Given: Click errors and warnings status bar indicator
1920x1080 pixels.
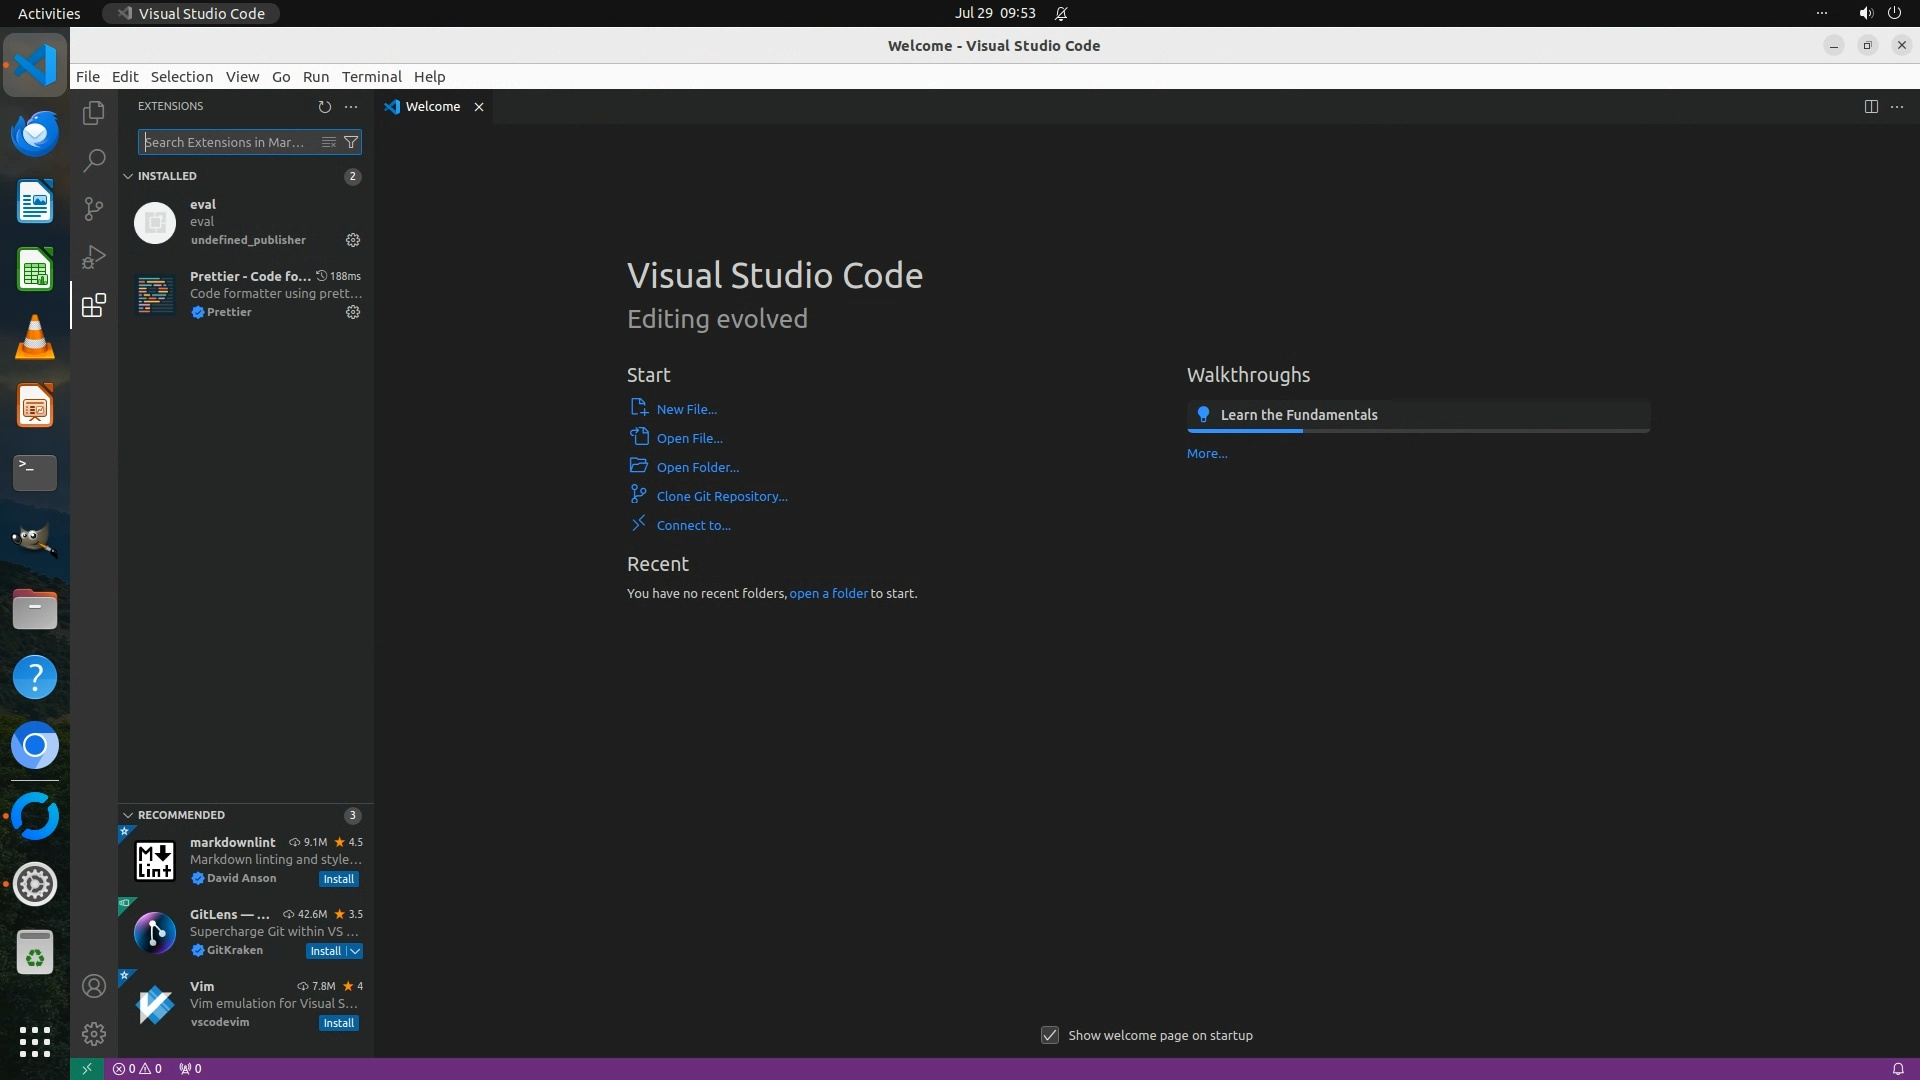Looking at the screenshot, I should (137, 1068).
